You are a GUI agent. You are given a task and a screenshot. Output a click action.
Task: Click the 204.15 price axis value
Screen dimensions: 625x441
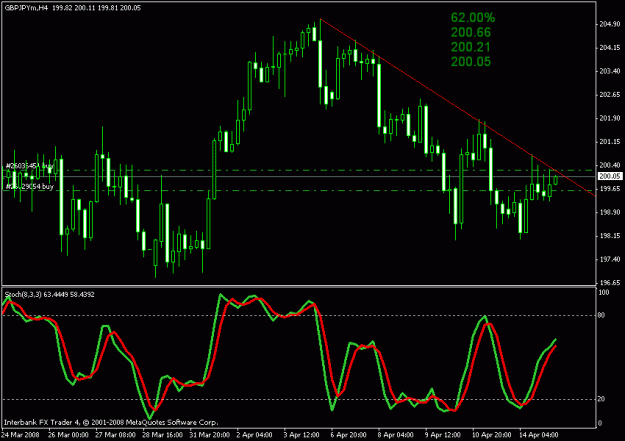[610, 48]
